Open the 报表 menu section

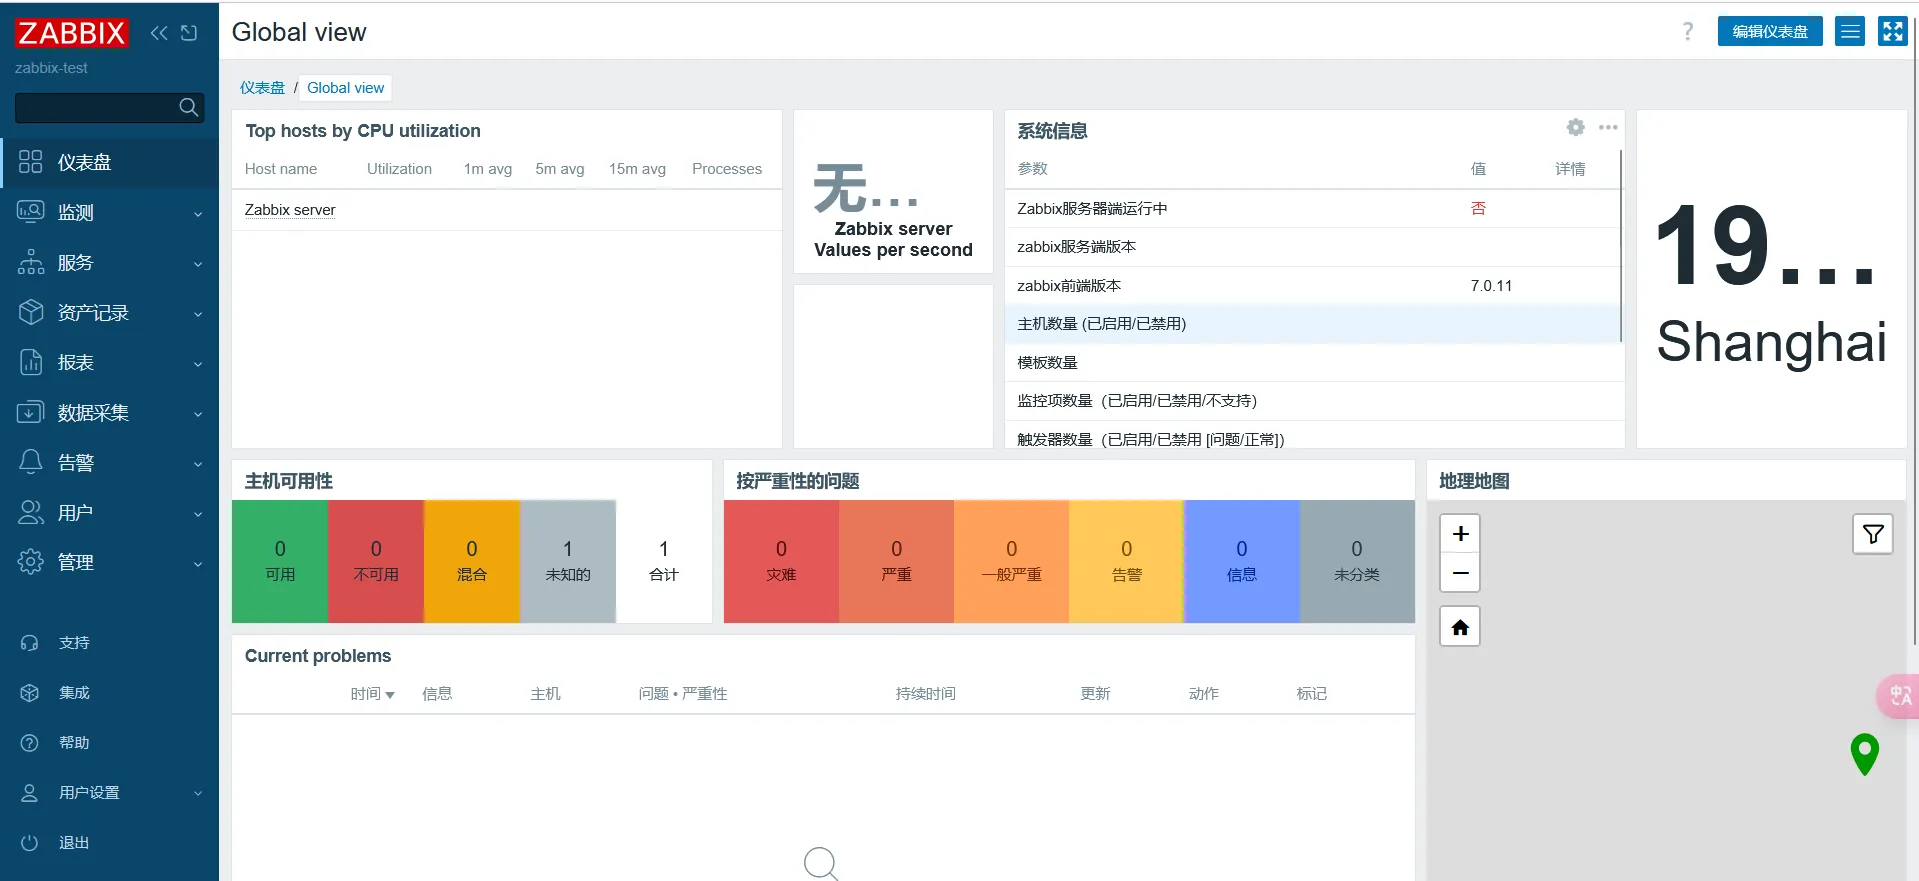(109, 362)
